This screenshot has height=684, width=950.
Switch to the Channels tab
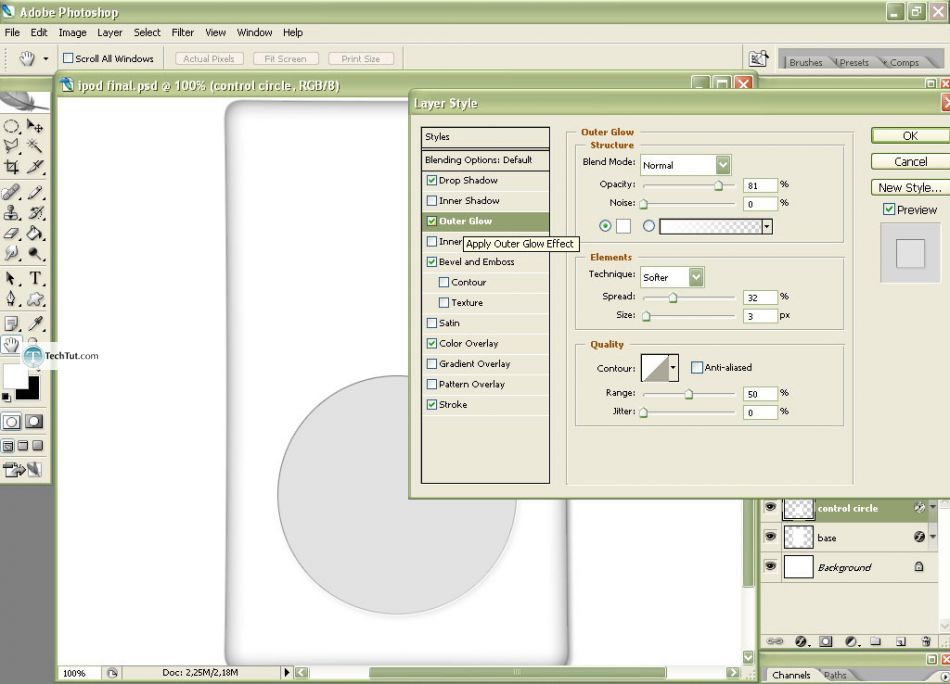[791, 675]
